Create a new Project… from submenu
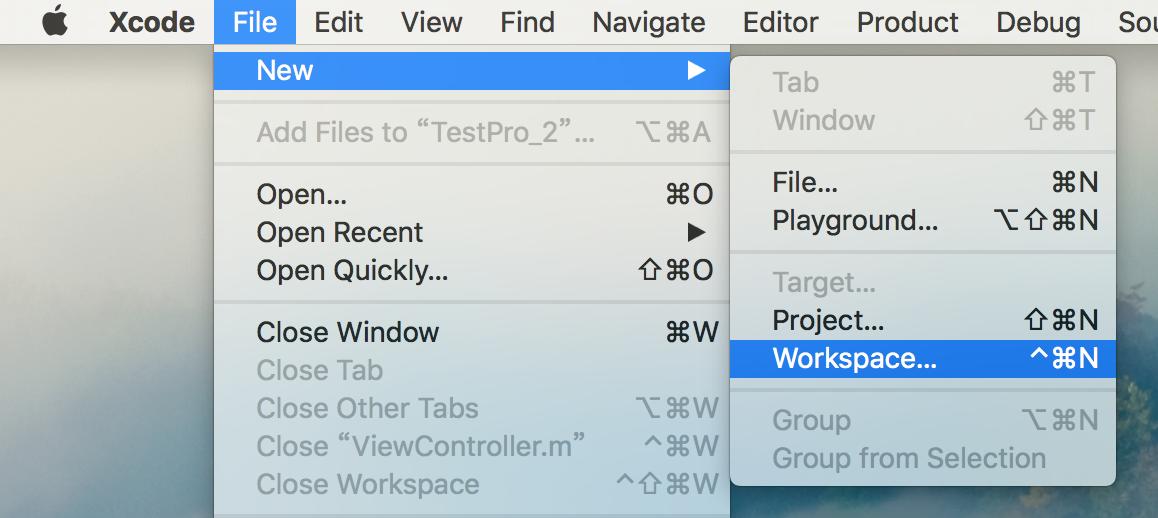Image resolution: width=1158 pixels, height=518 pixels. tap(922, 321)
